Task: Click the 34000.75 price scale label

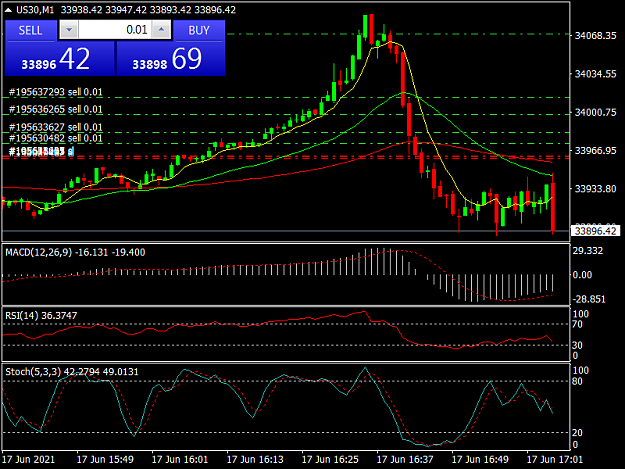Action: (x=596, y=113)
